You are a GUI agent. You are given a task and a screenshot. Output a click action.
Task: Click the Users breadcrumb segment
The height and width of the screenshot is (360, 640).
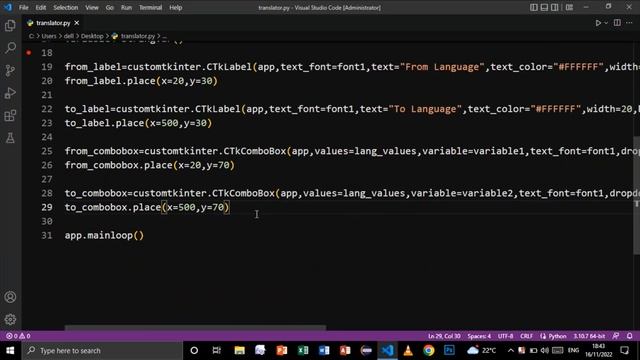49,36
